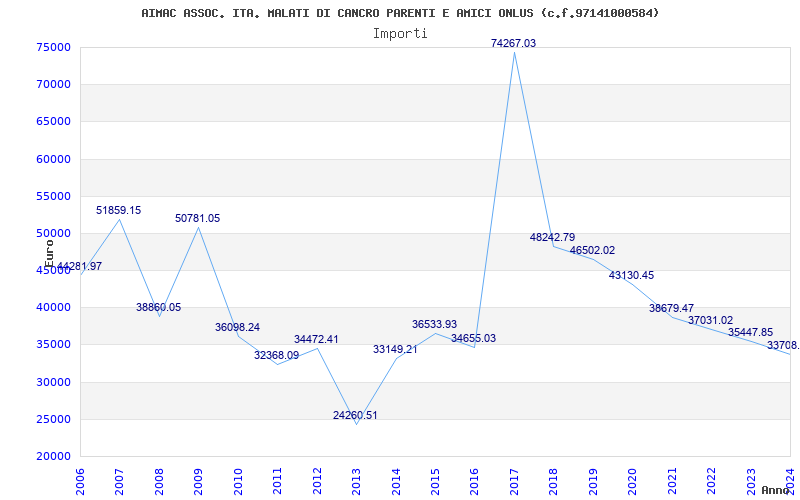This screenshot has height=500, width=800.
Task: Click the y-axis tick 20000
Action: pyautogui.click(x=53, y=457)
